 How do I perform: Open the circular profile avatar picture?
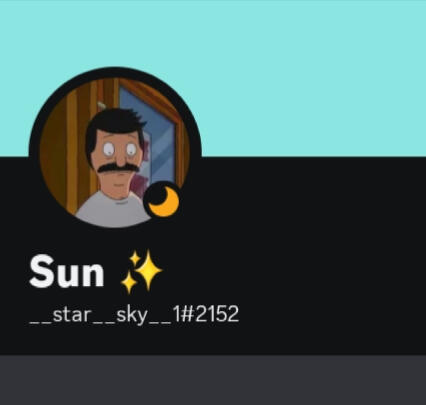[x=115, y=153]
